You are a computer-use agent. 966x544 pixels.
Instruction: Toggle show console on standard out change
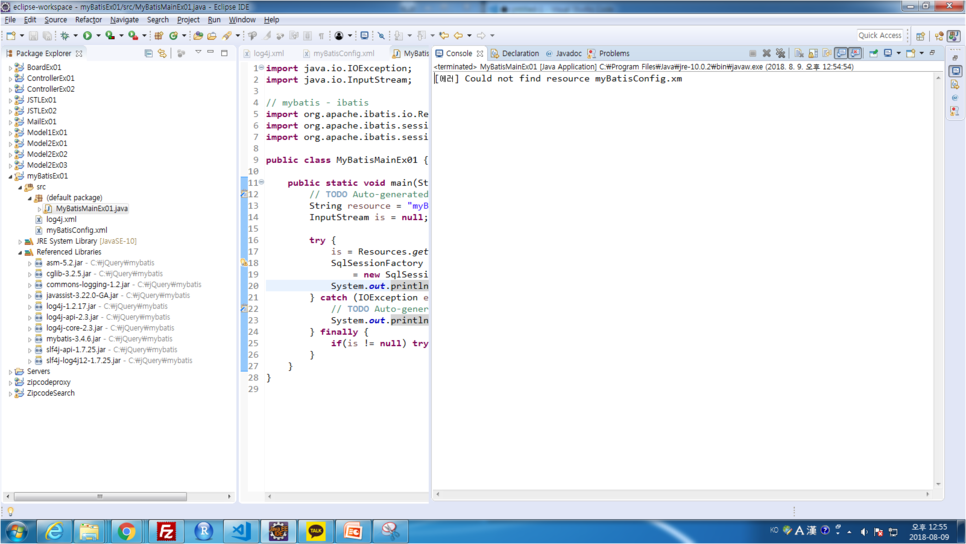pyautogui.click(x=842, y=54)
